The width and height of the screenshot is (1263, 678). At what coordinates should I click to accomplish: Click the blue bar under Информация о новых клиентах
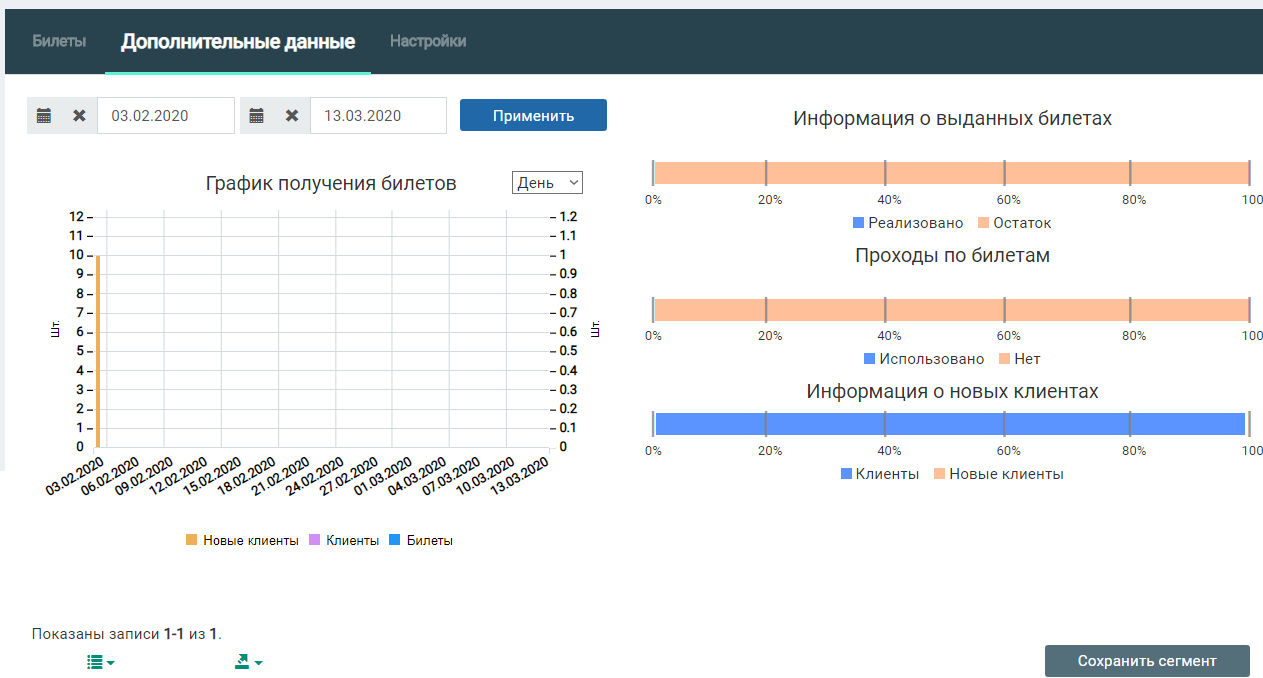point(950,424)
